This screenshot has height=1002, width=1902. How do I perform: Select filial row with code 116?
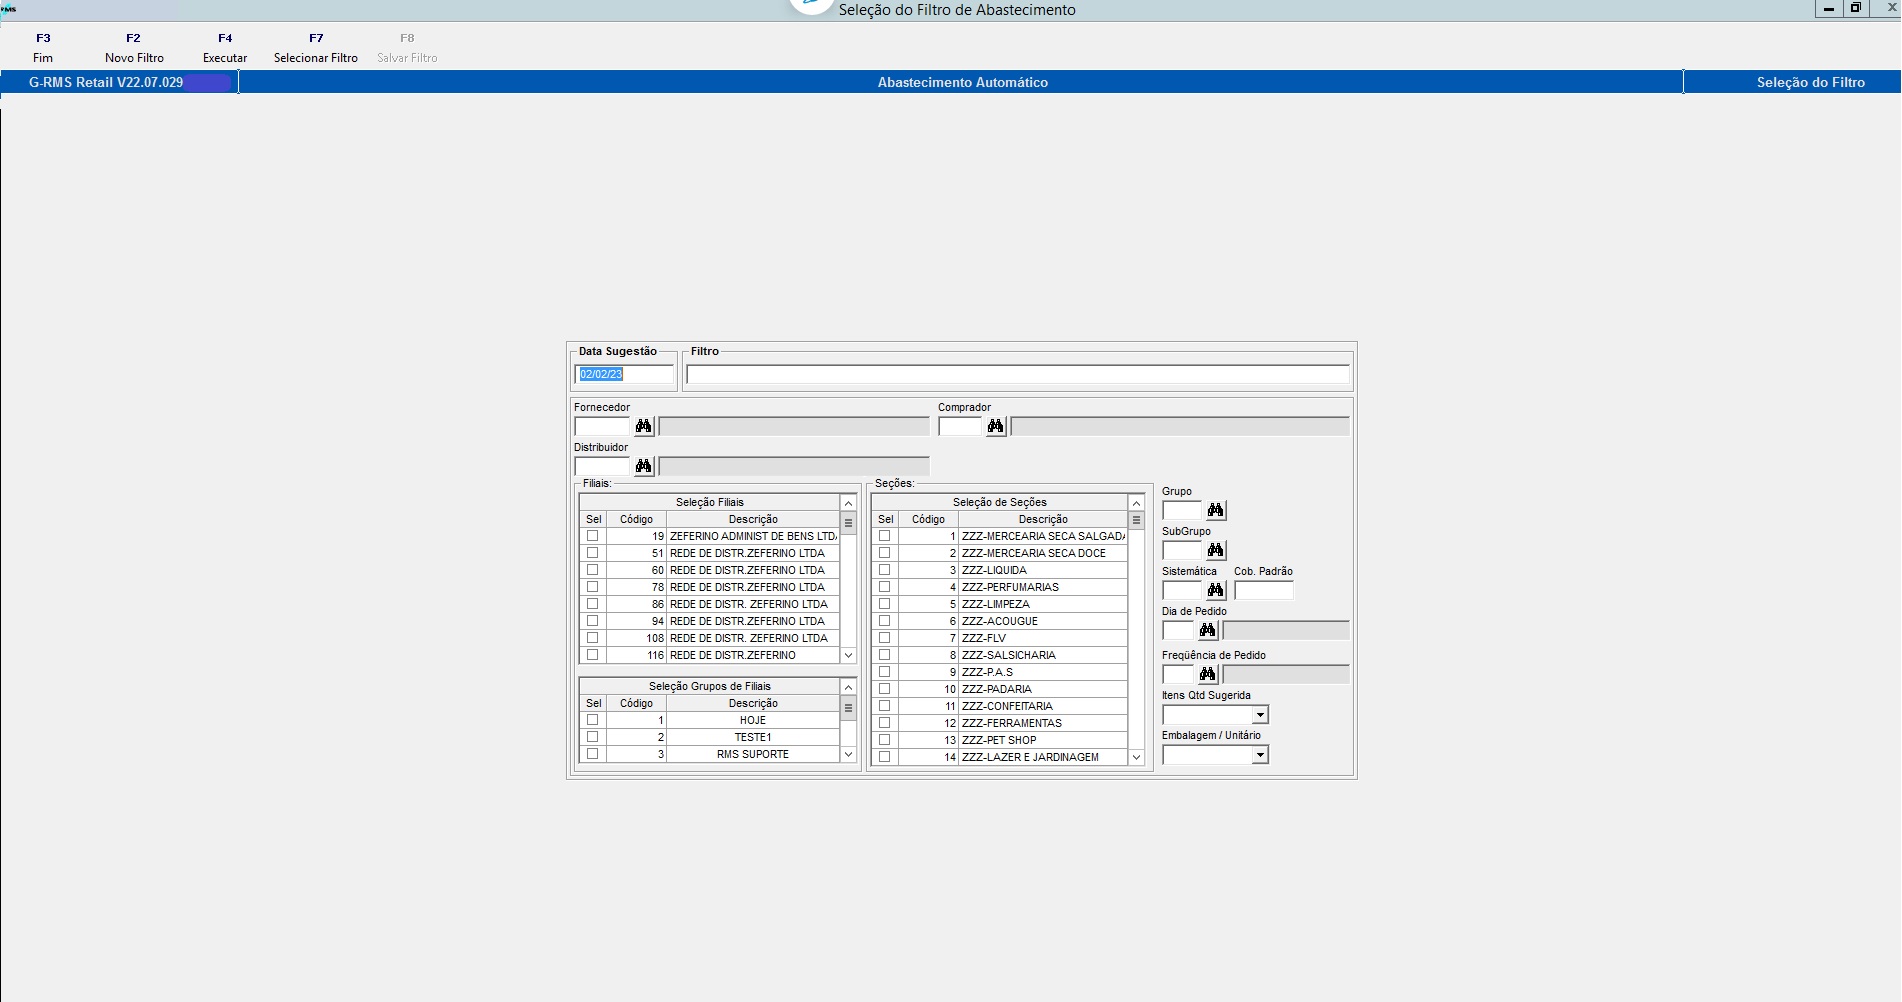click(710, 655)
